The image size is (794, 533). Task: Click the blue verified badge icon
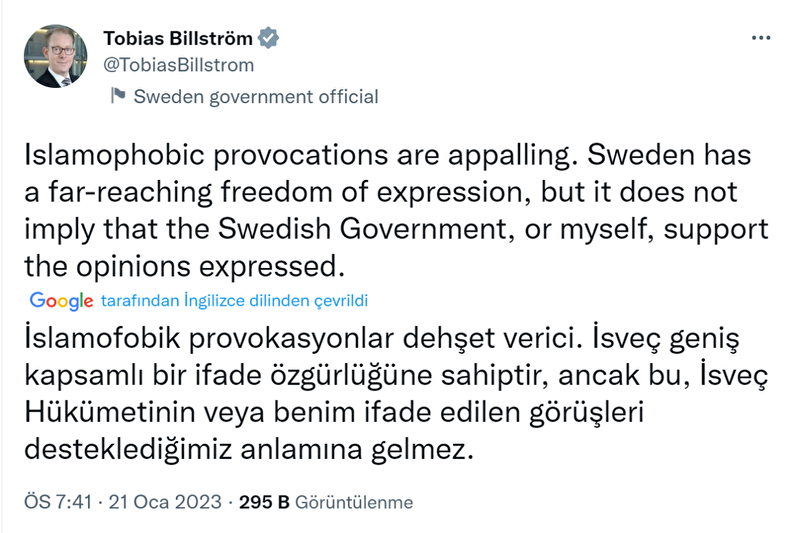tap(268, 38)
